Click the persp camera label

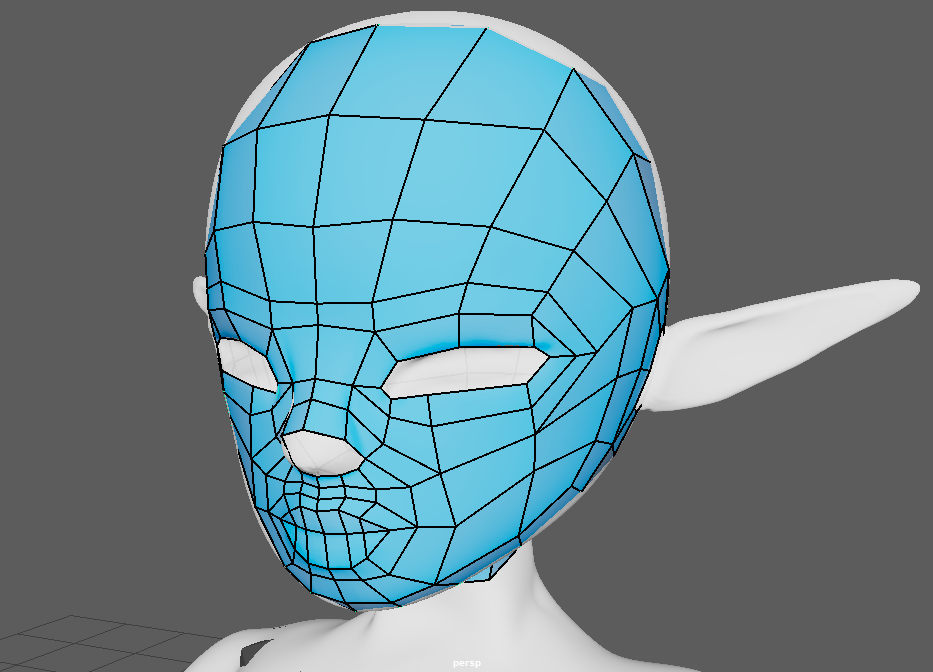[466, 663]
